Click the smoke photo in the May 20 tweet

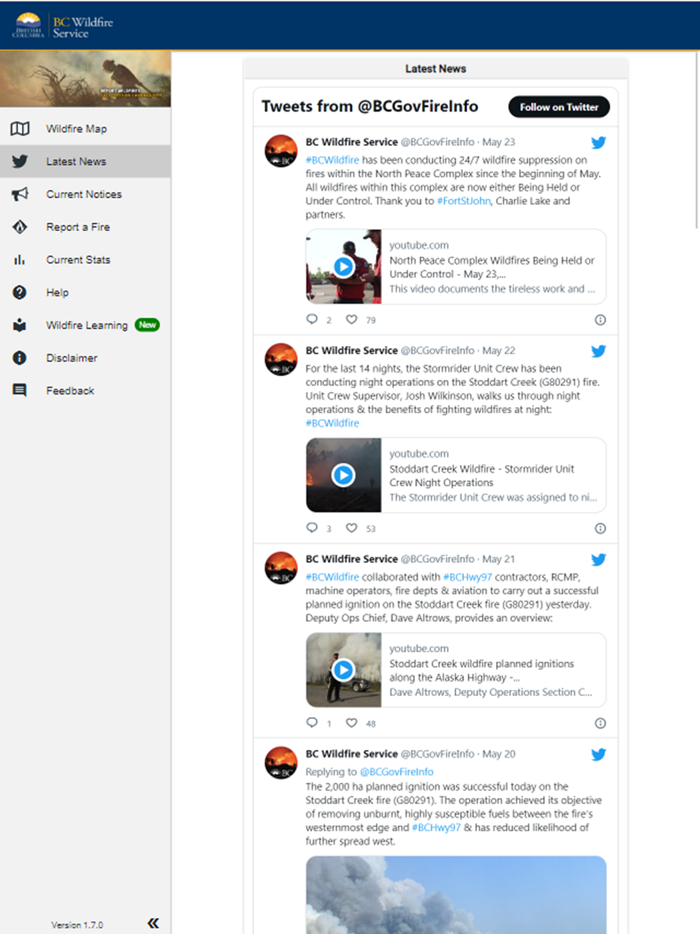(x=456, y=895)
